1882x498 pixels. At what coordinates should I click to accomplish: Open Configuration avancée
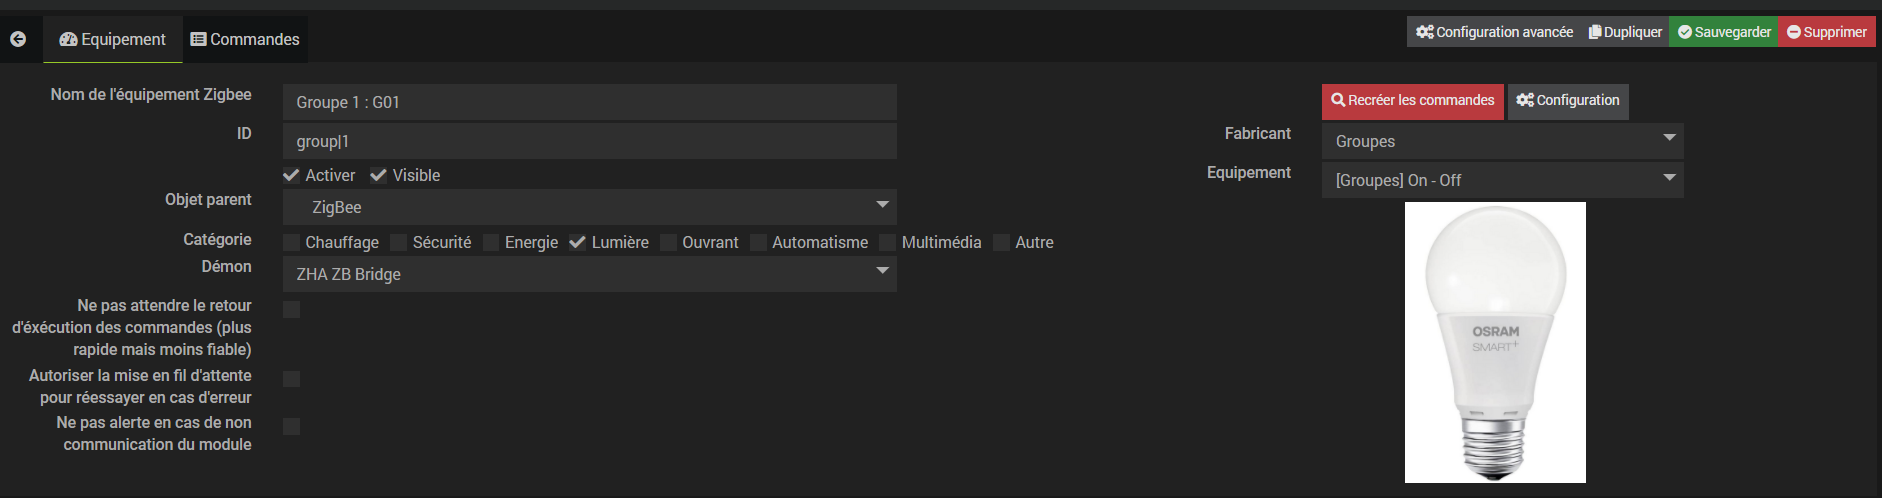(x=1494, y=32)
